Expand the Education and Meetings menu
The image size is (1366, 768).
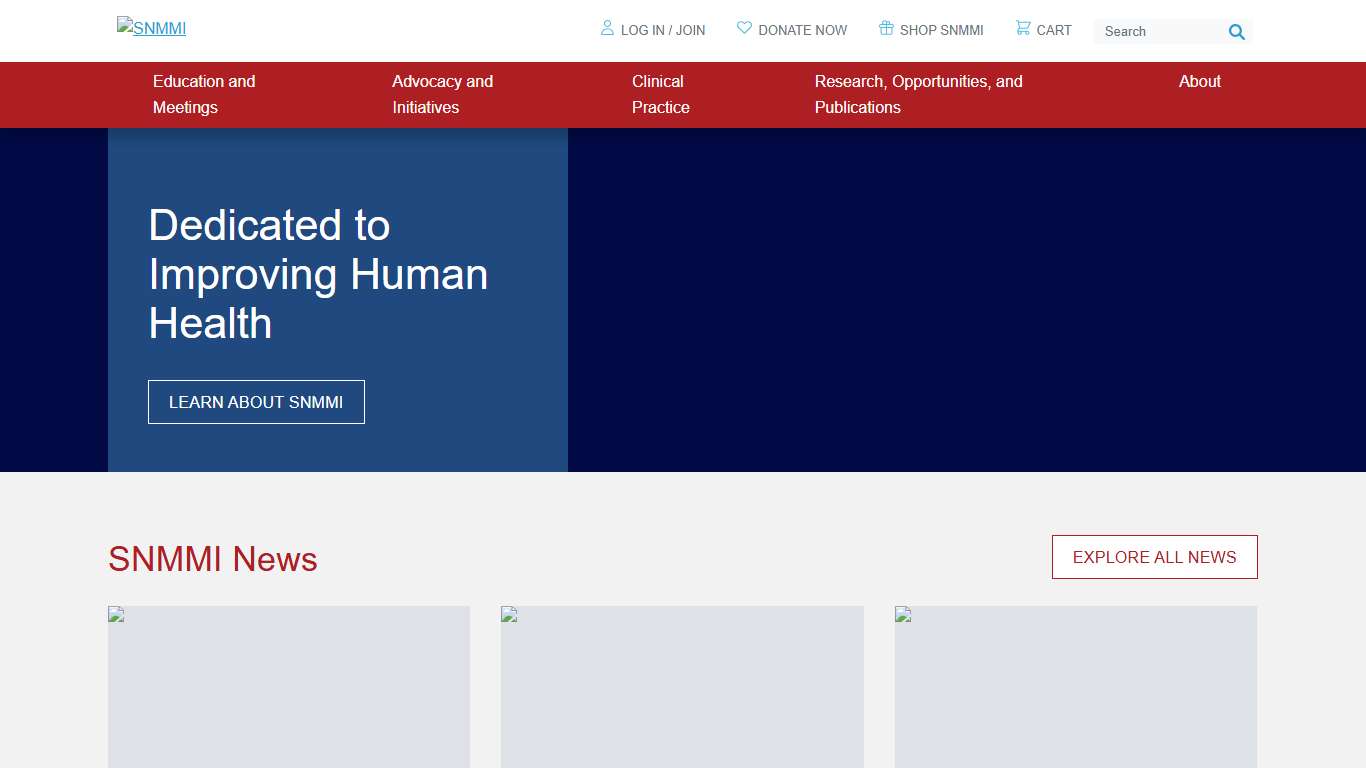pos(204,94)
